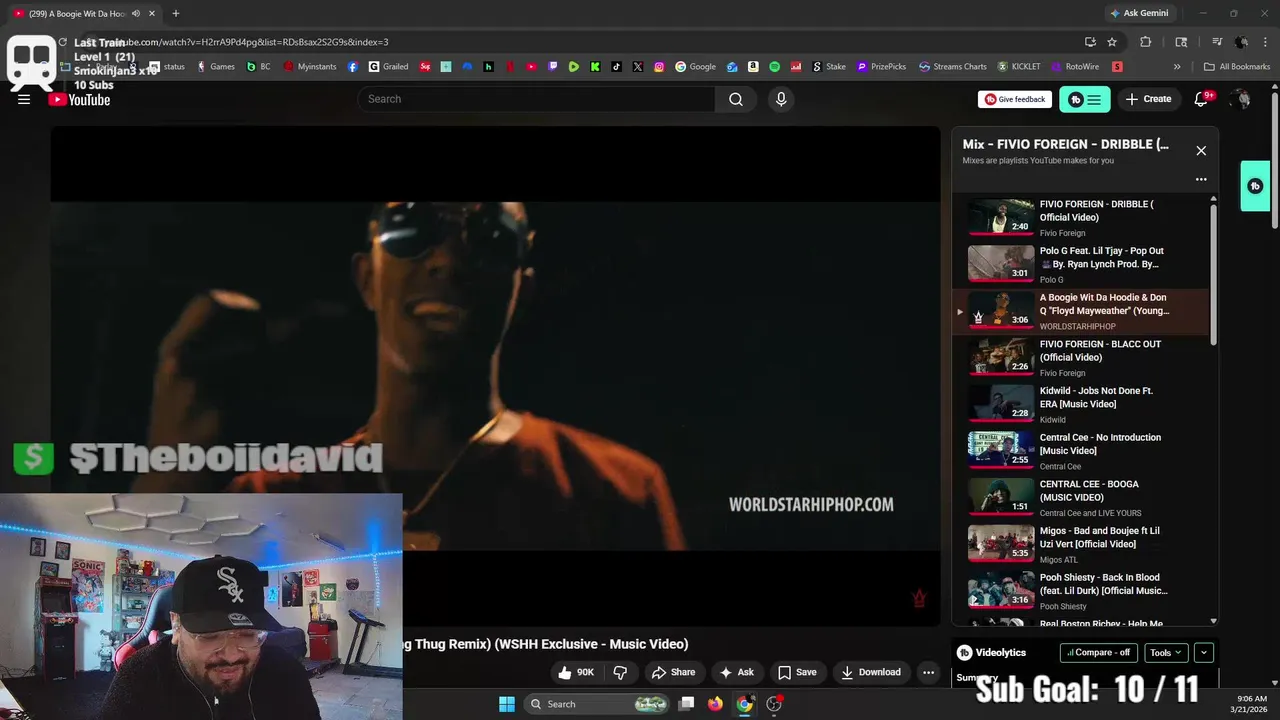Save the video to a playlist

797,672
